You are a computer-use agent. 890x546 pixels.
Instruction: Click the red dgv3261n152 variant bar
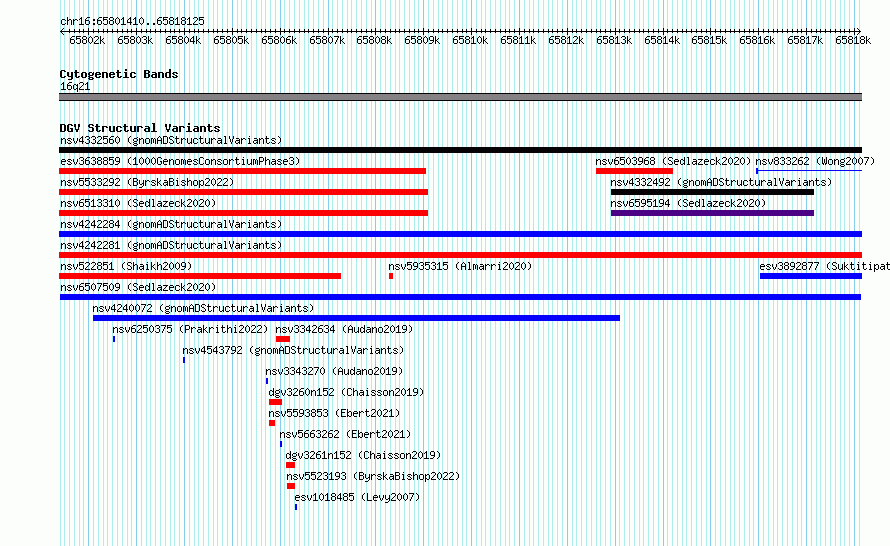(291, 465)
